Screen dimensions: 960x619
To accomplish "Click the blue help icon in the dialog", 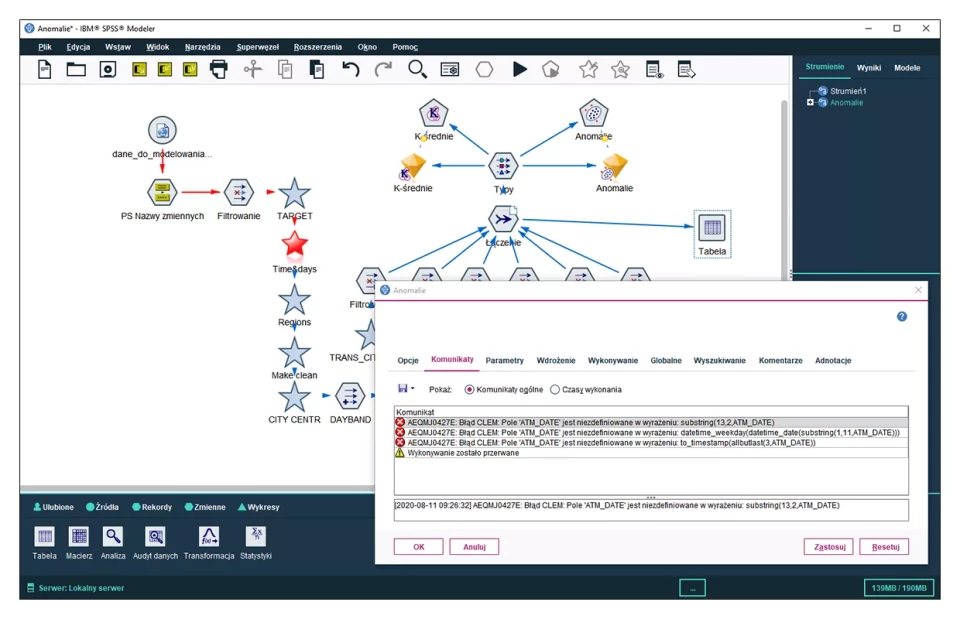I will pyautogui.click(x=901, y=316).
